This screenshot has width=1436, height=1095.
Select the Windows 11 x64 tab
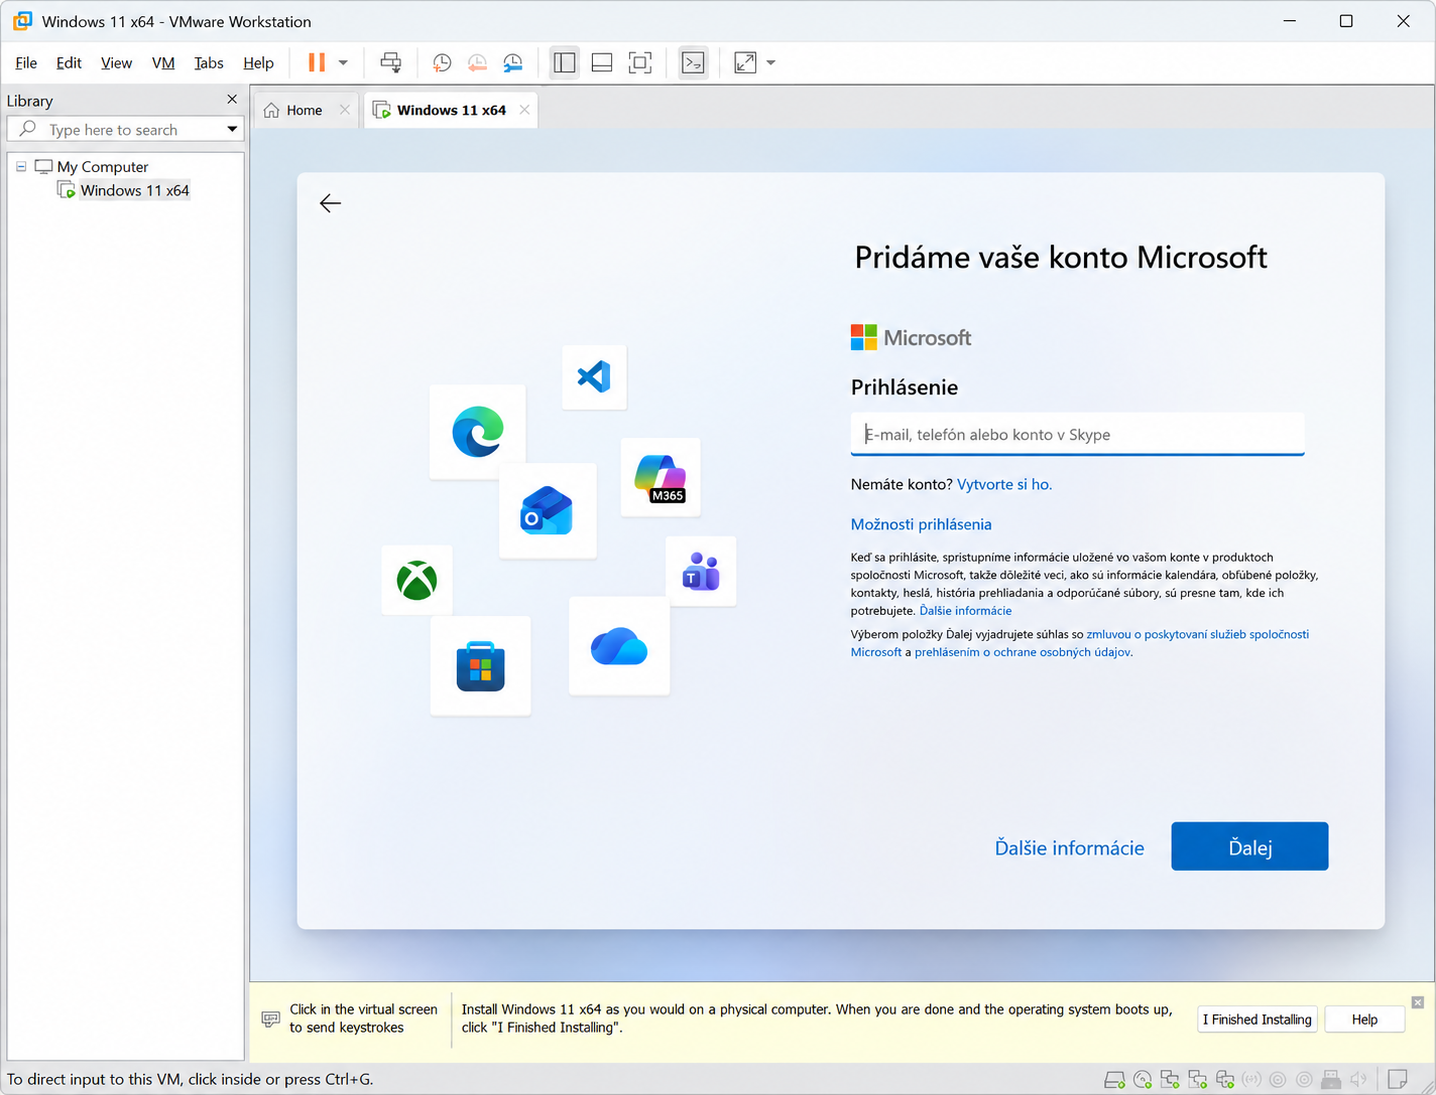point(451,110)
